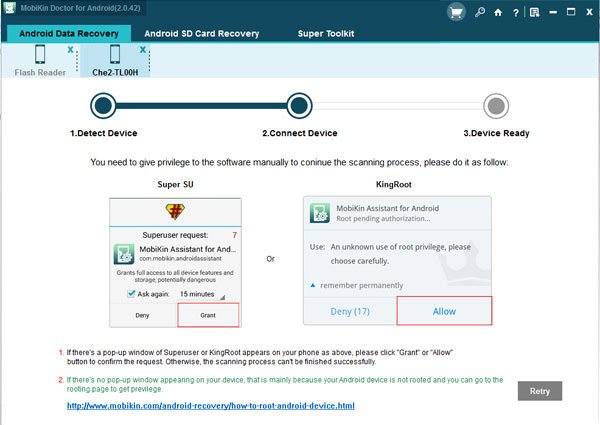The width and height of the screenshot is (600, 425).
Task: Close the Flash Reader device tab
Action: tap(70, 49)
